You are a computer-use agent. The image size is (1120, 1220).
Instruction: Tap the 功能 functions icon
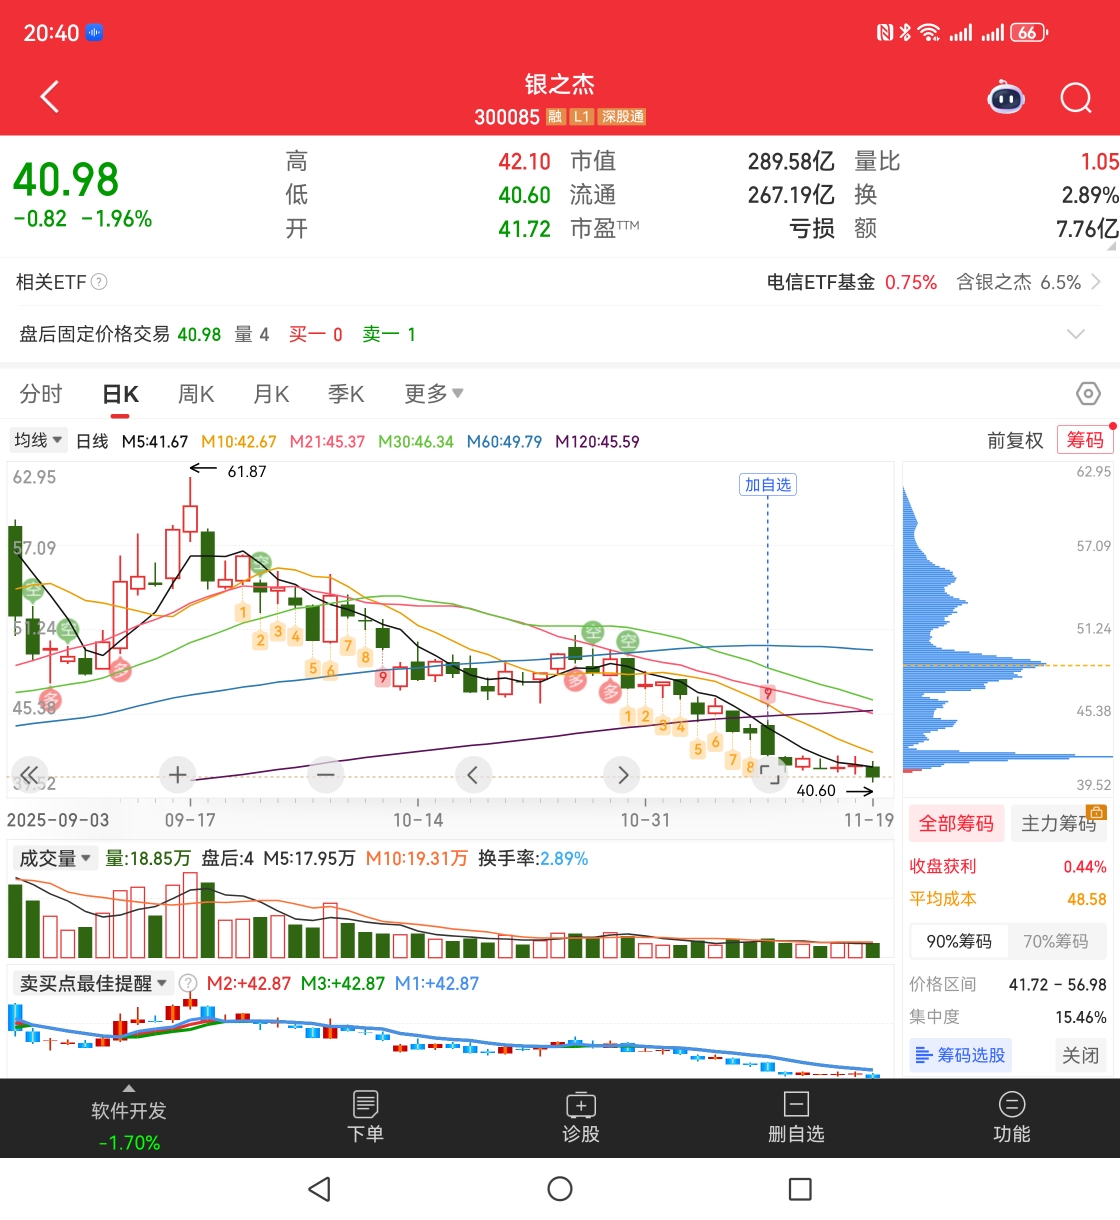(x=1012, y=1104)
